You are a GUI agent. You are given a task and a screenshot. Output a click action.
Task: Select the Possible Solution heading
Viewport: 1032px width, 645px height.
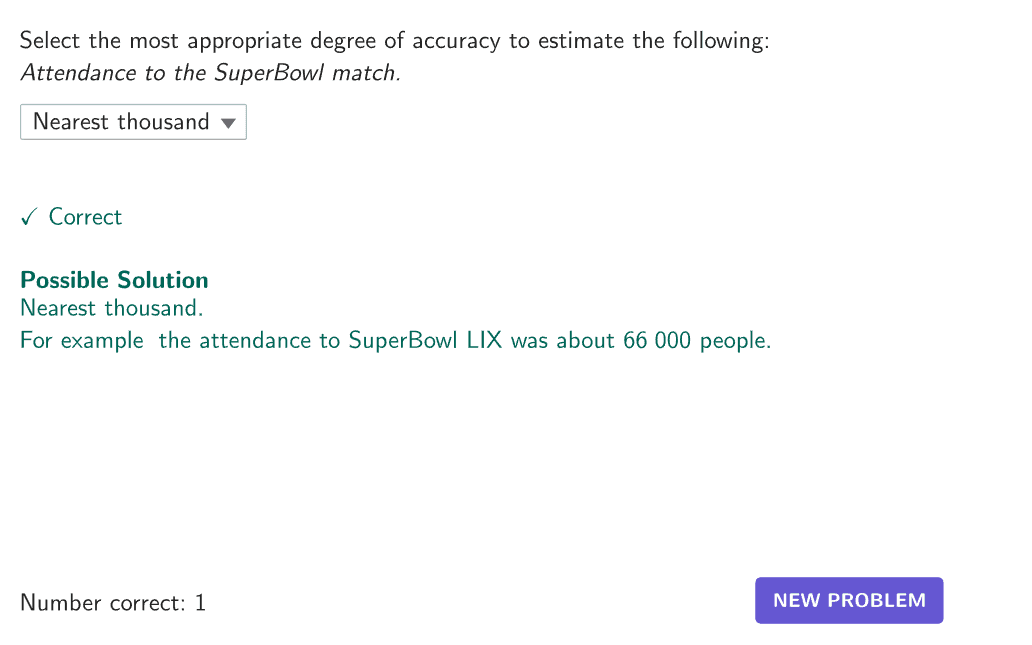tap(114, 280)
